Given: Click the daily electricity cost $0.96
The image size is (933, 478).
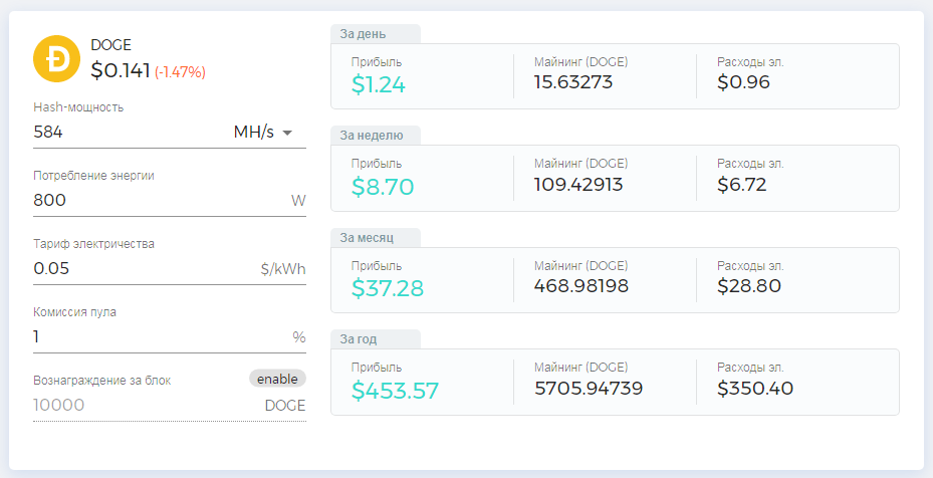Looking at the screenshot, I should (x=743, y=82).
